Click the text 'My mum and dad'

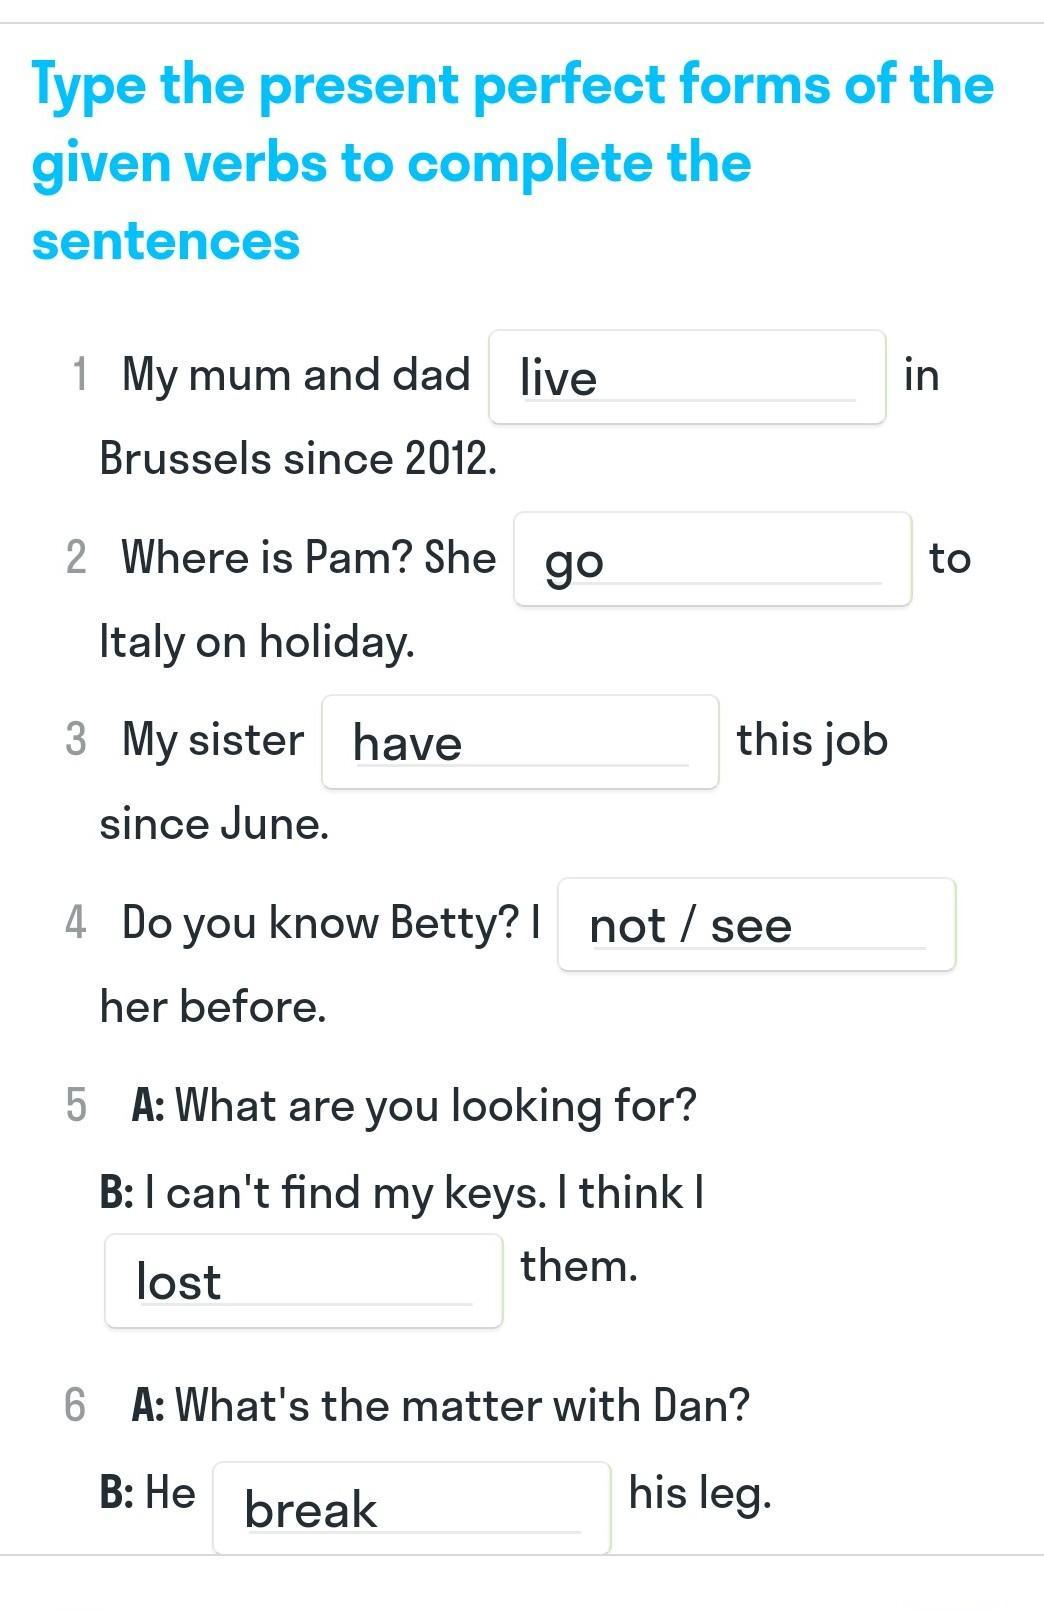pos(296,375)
